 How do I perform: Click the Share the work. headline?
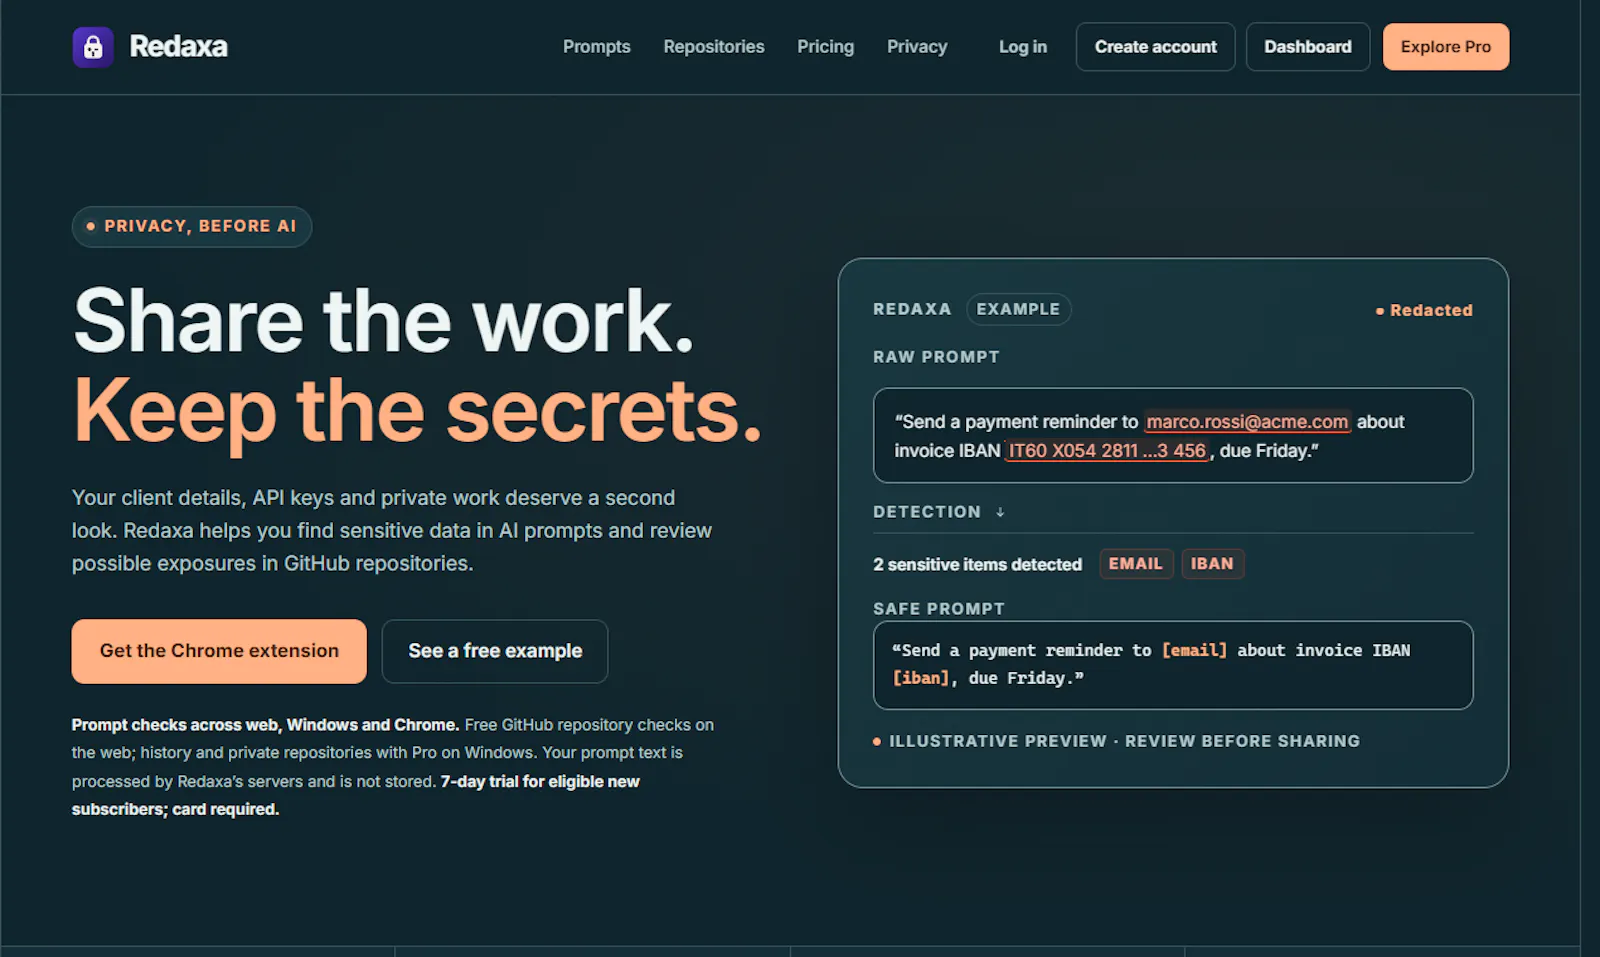click(384, 321)
